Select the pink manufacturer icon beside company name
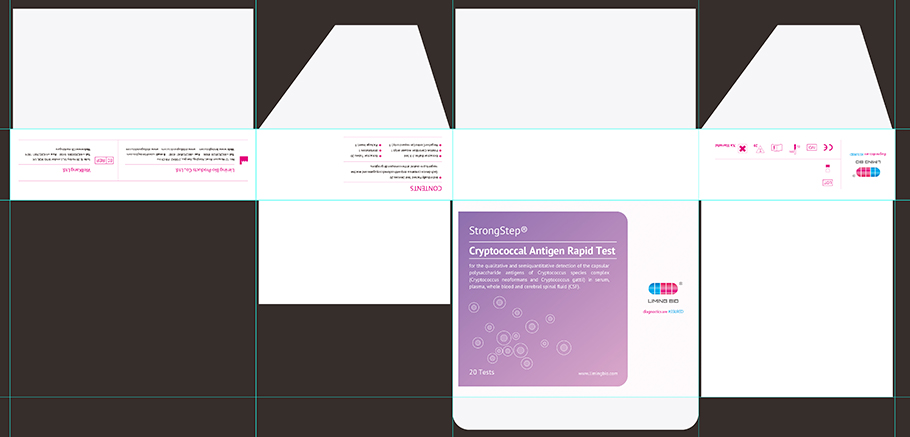Viewport: 910px width, 437px height. point(245,159)
